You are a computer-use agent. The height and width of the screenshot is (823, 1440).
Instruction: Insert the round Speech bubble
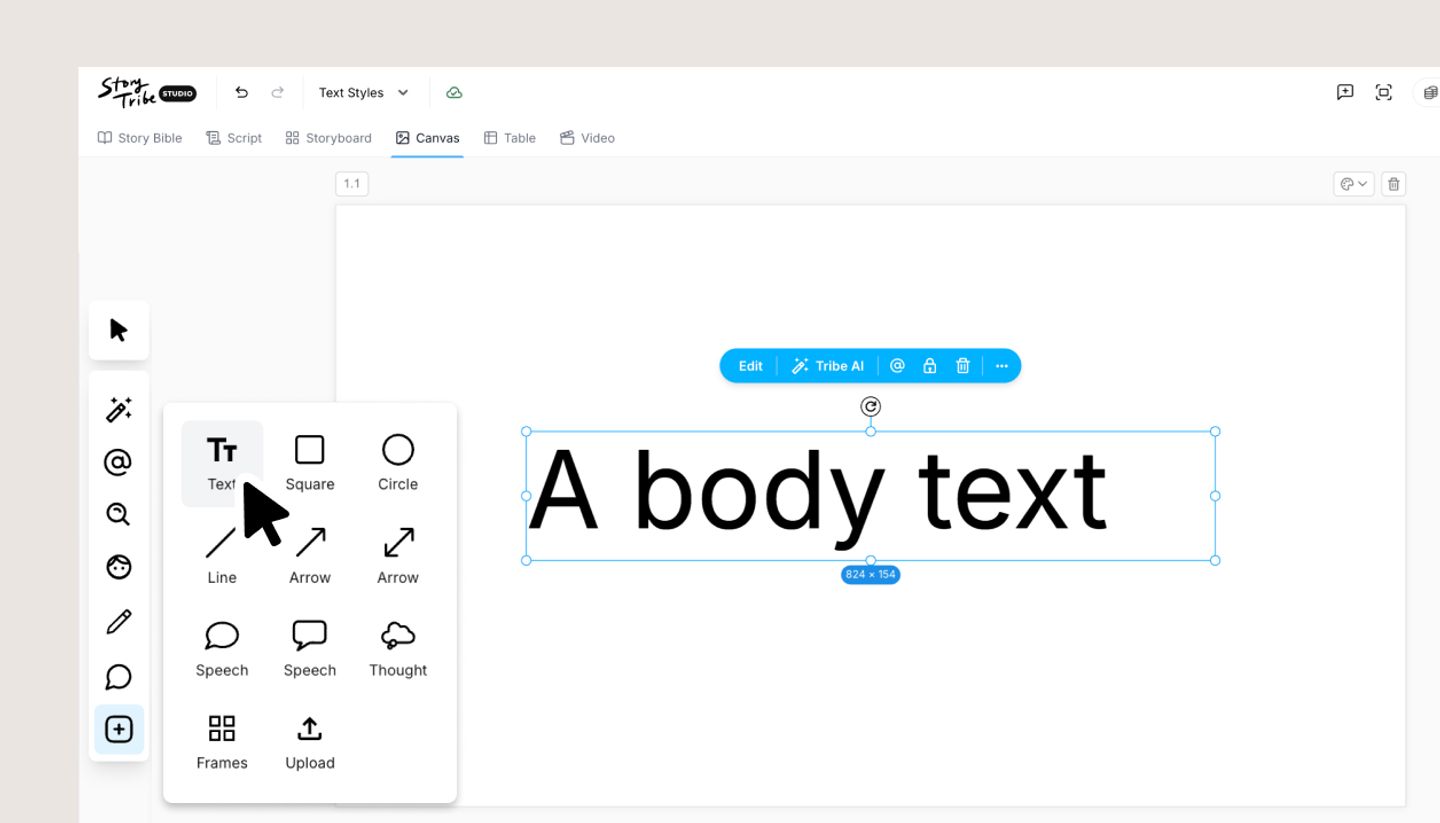point(222,649)
